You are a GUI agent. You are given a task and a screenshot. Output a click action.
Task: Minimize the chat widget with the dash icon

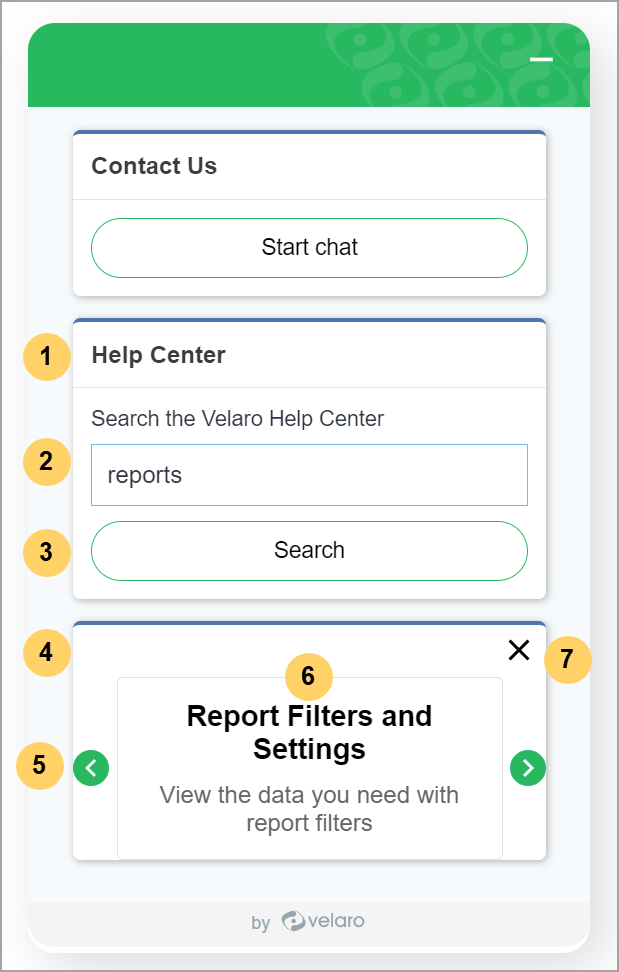coord(541,60)
